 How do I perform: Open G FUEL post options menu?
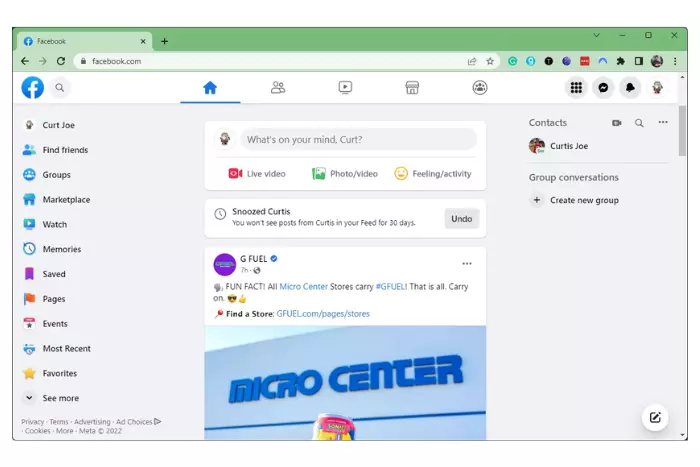[x=467, y=263]
